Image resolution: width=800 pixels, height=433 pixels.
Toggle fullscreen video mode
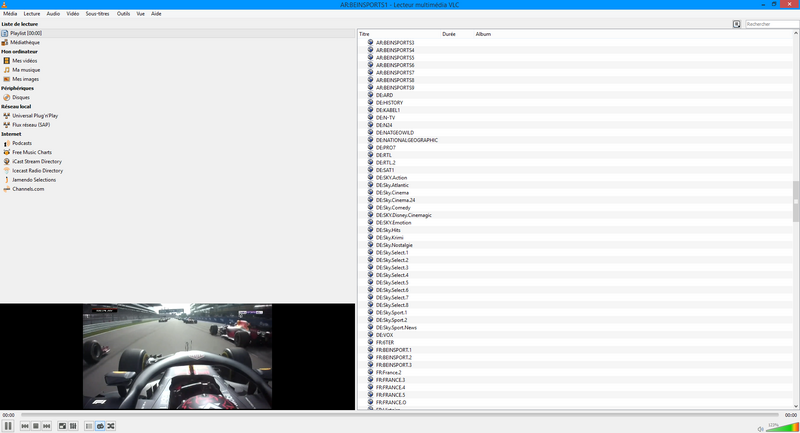coord(62,426)
